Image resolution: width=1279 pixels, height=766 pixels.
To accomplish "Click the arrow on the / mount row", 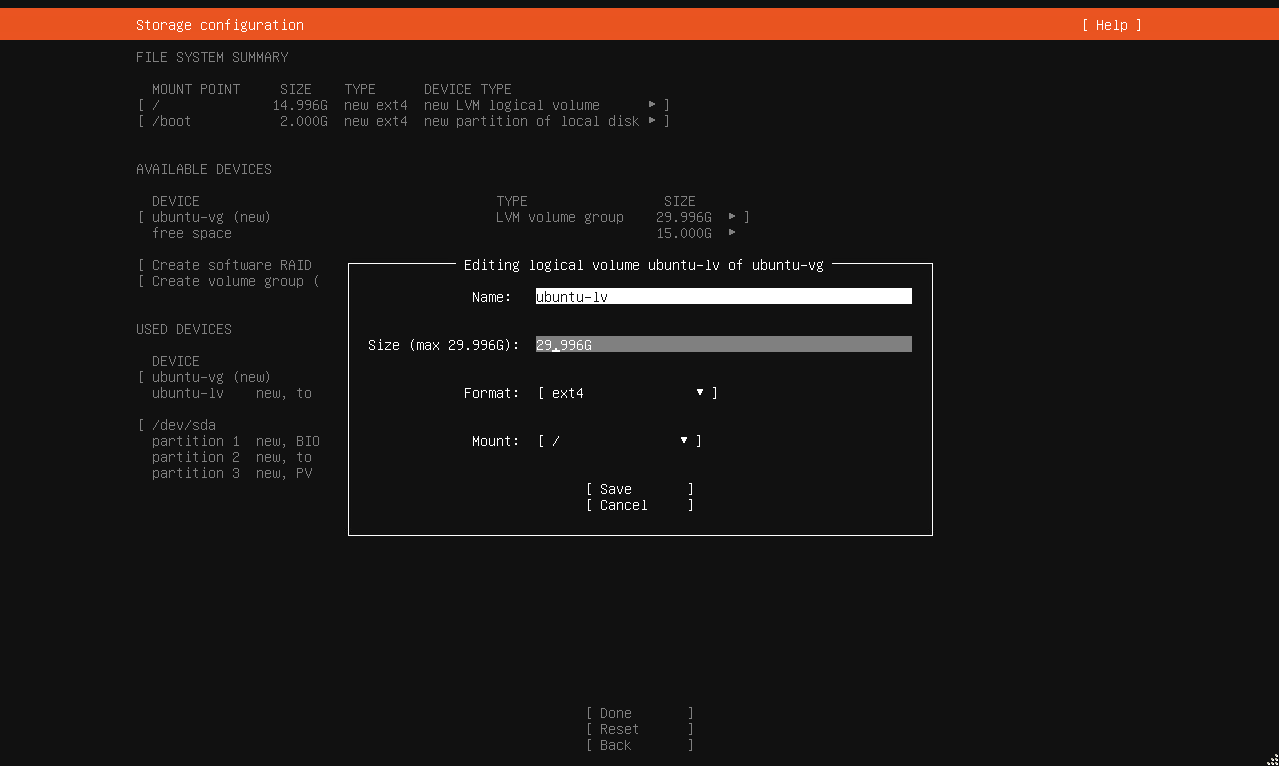I will pyautogui.click(x=652, y=105).
